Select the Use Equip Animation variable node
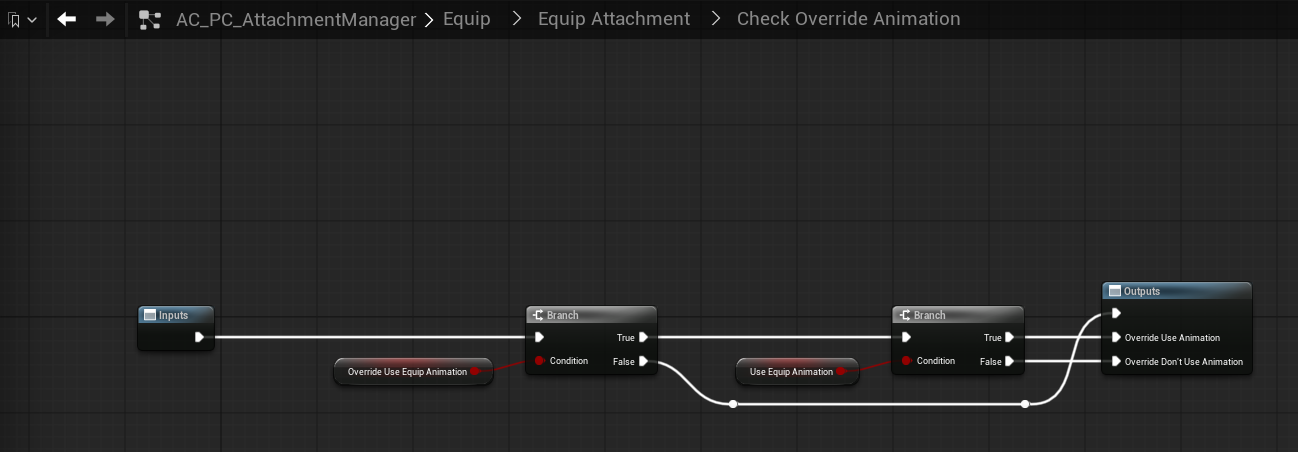The height and width of the screenshot is (452, 1298). [790, 372]
